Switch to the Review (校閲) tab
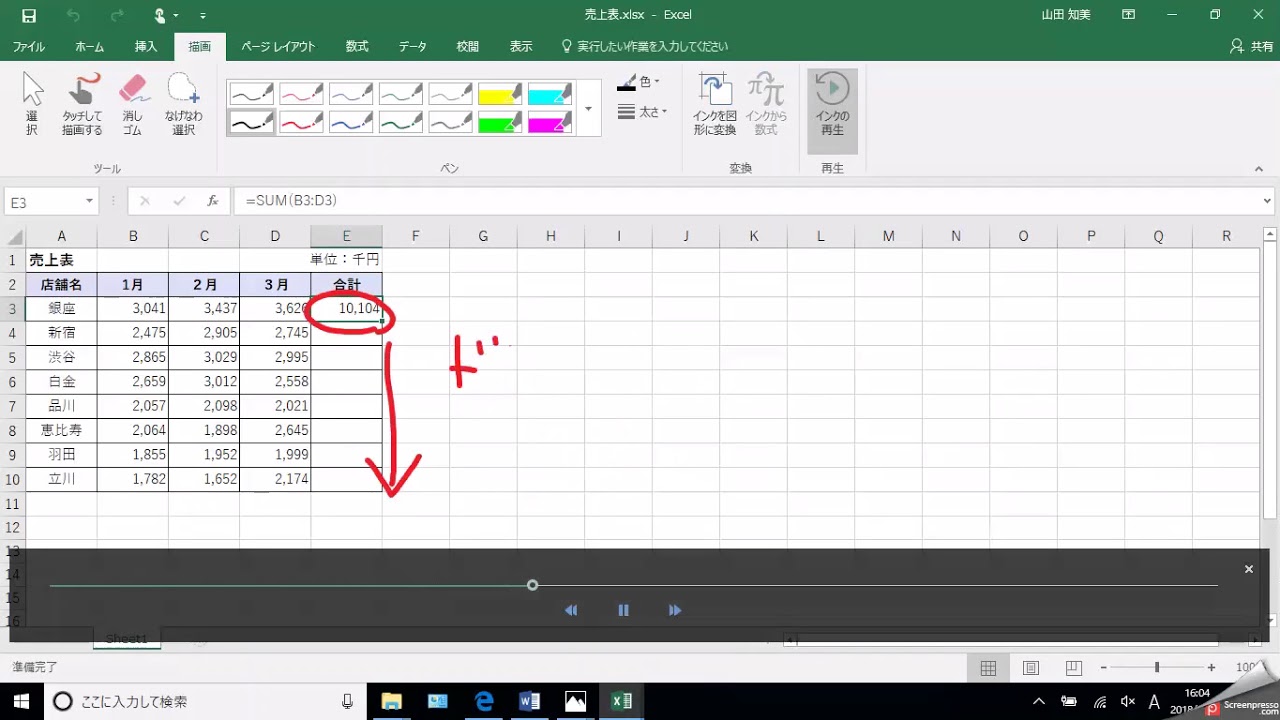Viewport: 1280px width, 720px height. tap(467, 47)
